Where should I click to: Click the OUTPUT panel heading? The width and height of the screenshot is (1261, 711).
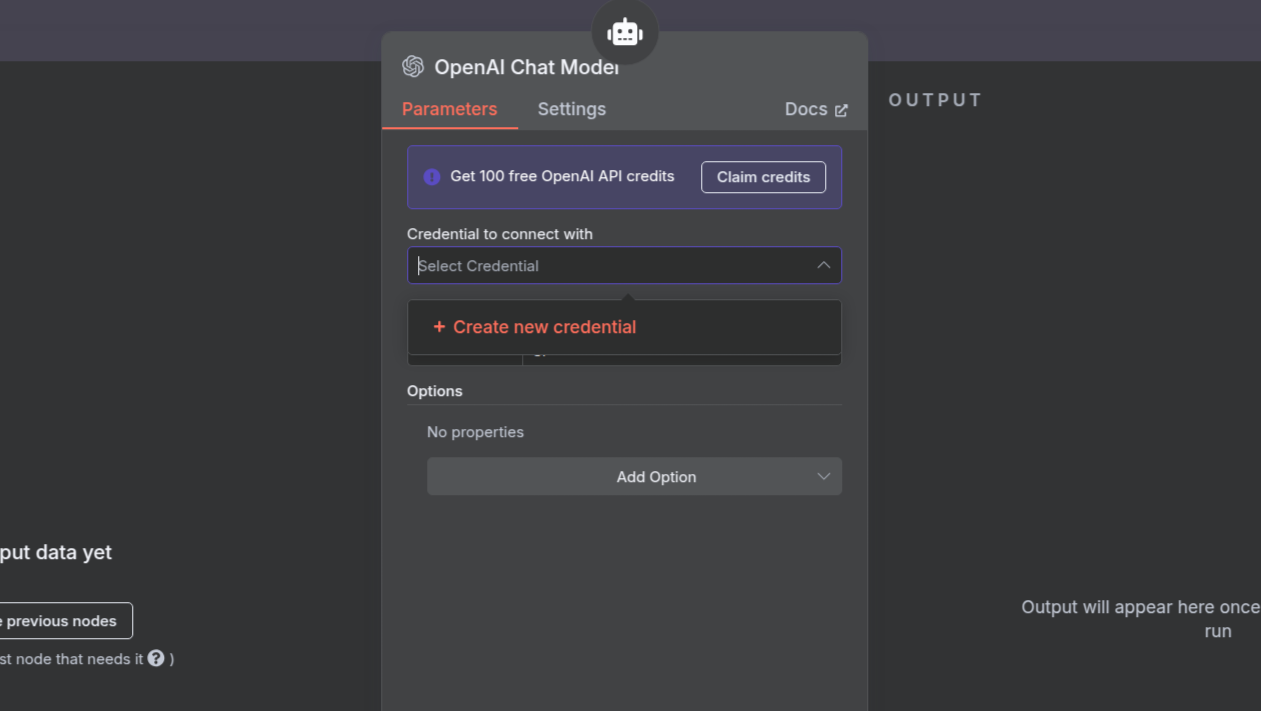pos(935,100)
